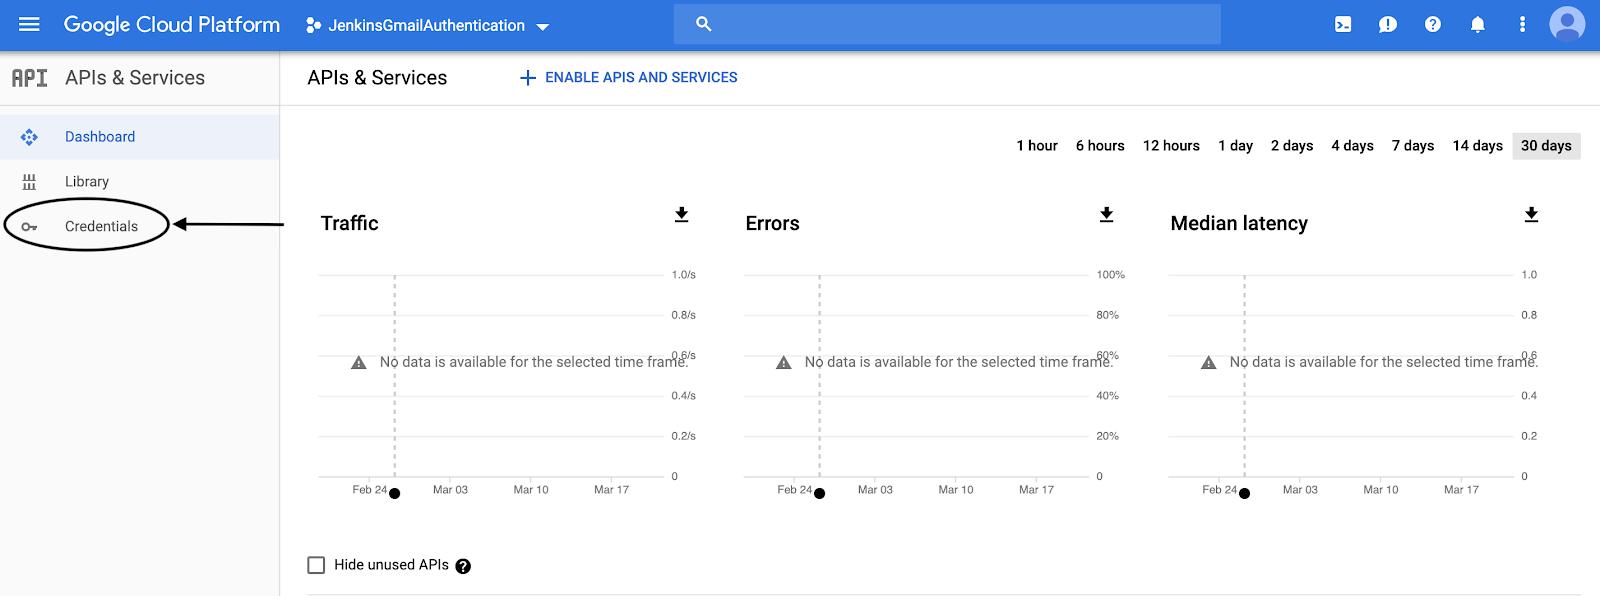Select Dashboard in the sidebar

[x=100, y=137]
